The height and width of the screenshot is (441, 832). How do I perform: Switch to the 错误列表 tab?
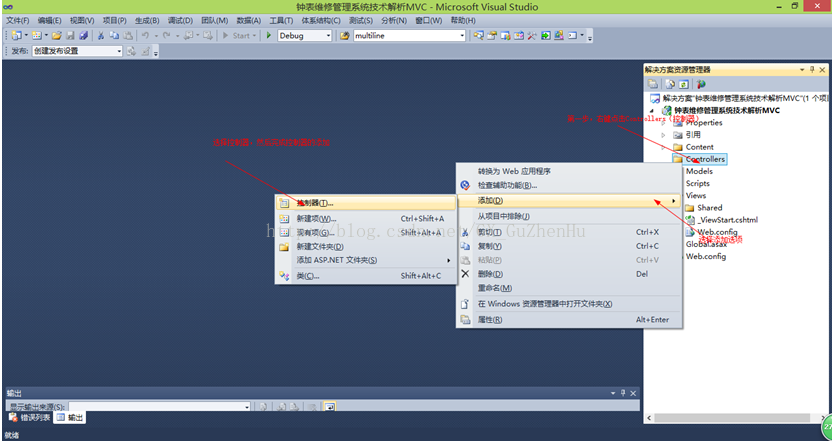[x=30, y=418]
